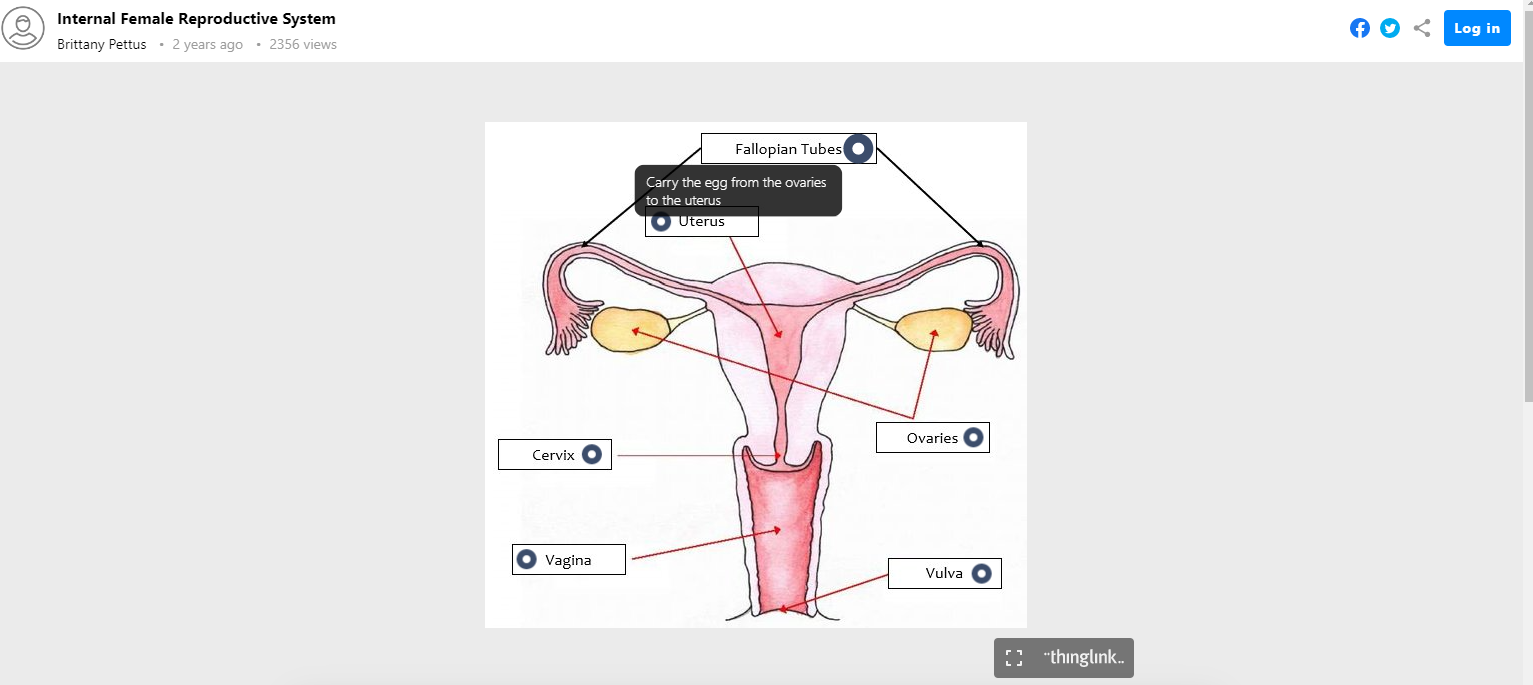
Task: Click the Ovaries label box text
Action: tap(932, 438)
